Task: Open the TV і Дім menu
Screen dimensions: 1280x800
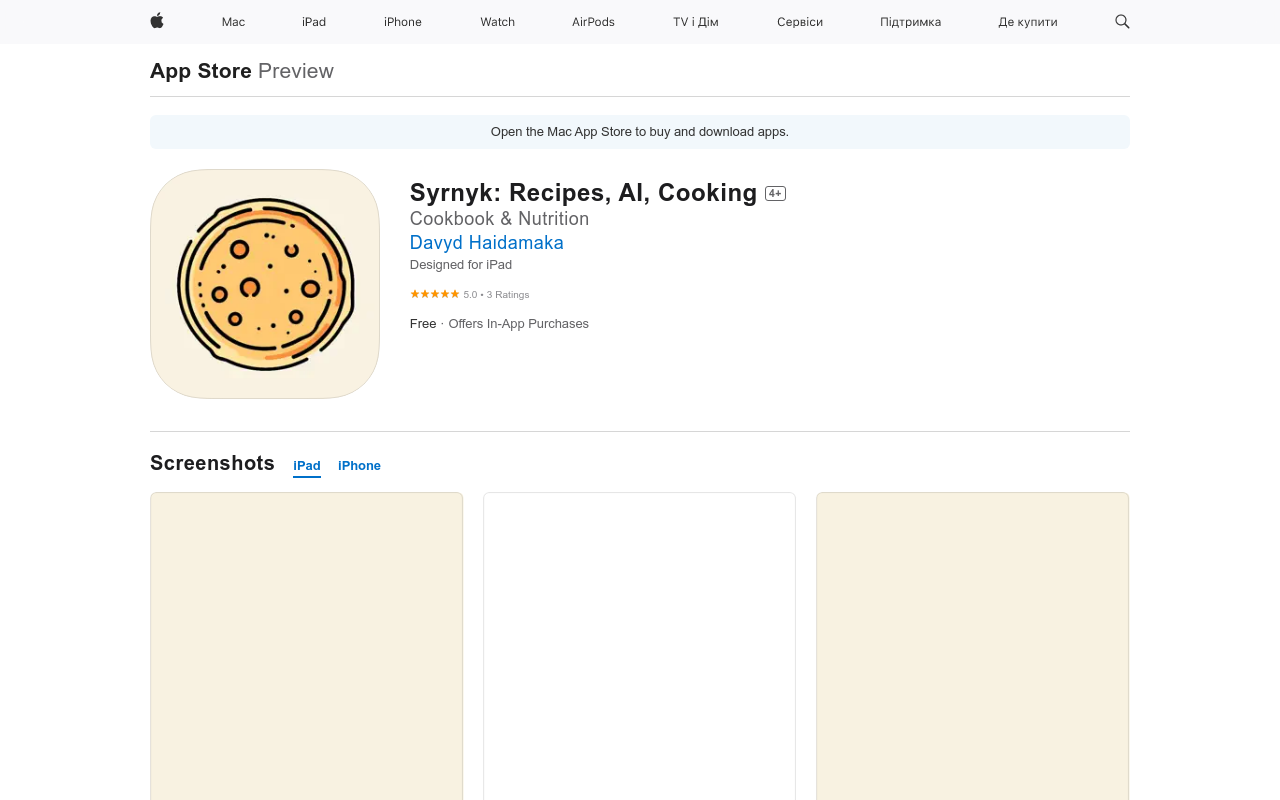Action: 695,22
